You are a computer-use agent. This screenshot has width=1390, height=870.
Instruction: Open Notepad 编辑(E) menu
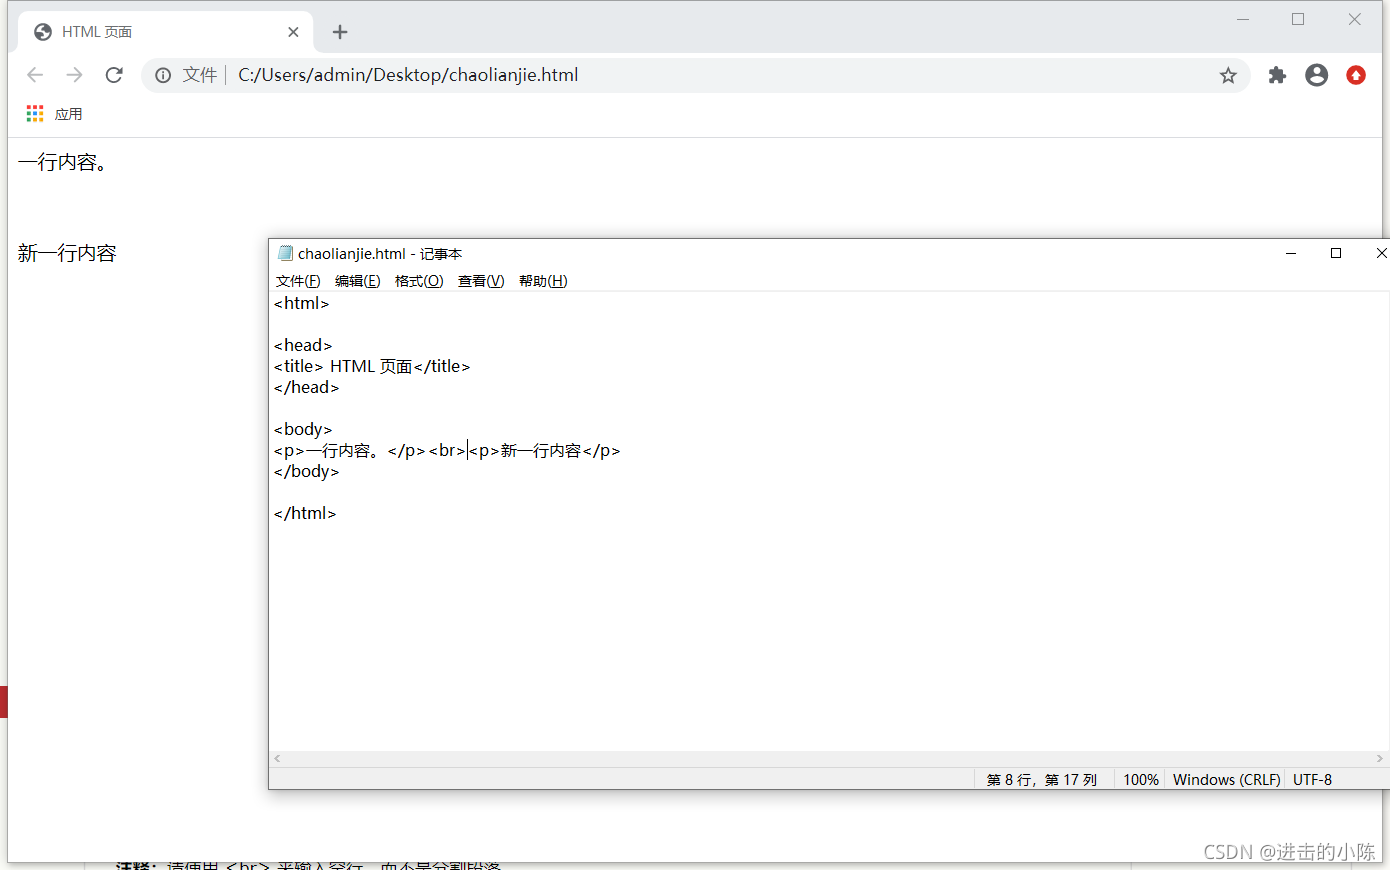coord(357,281)
